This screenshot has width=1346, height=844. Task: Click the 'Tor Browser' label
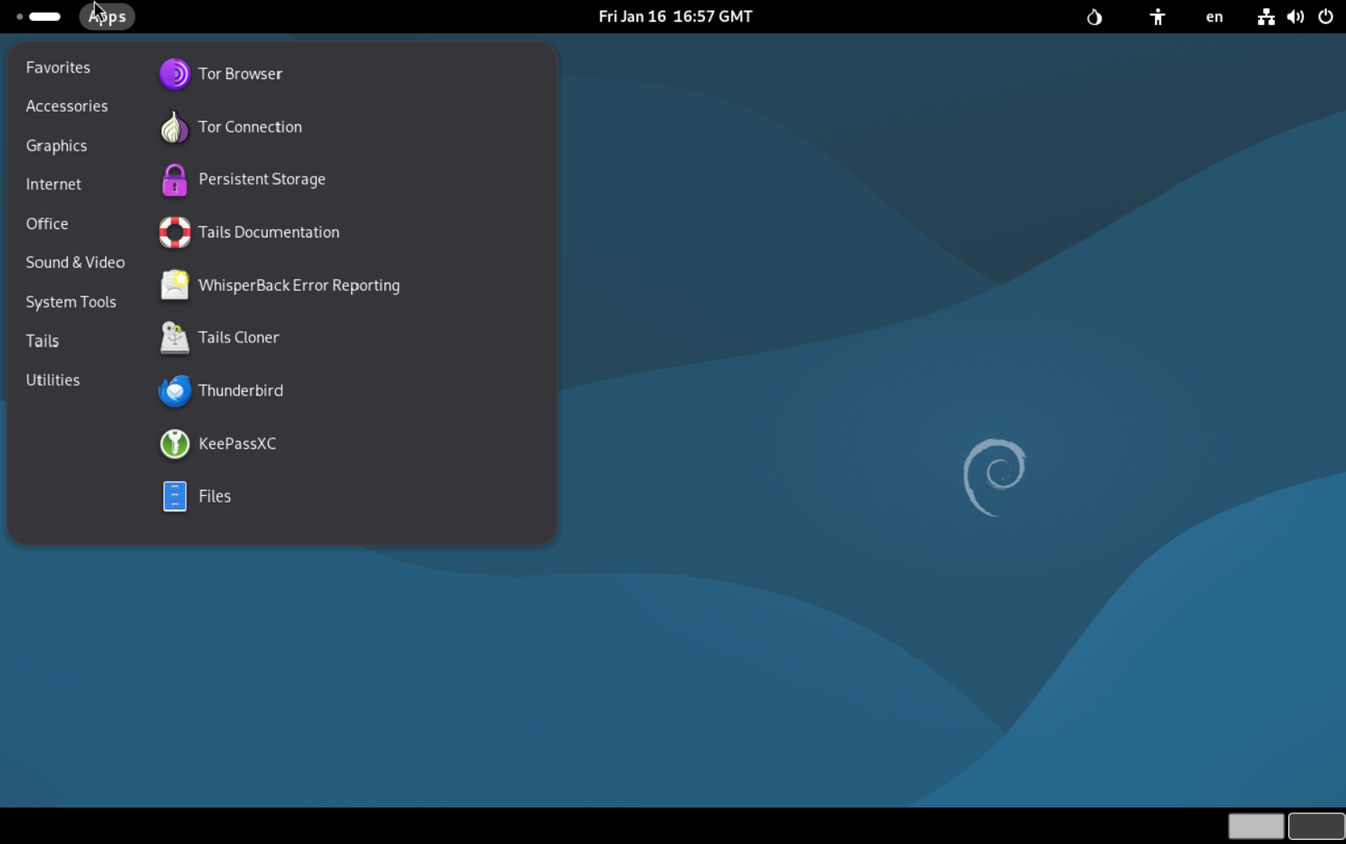pos(240,74)
